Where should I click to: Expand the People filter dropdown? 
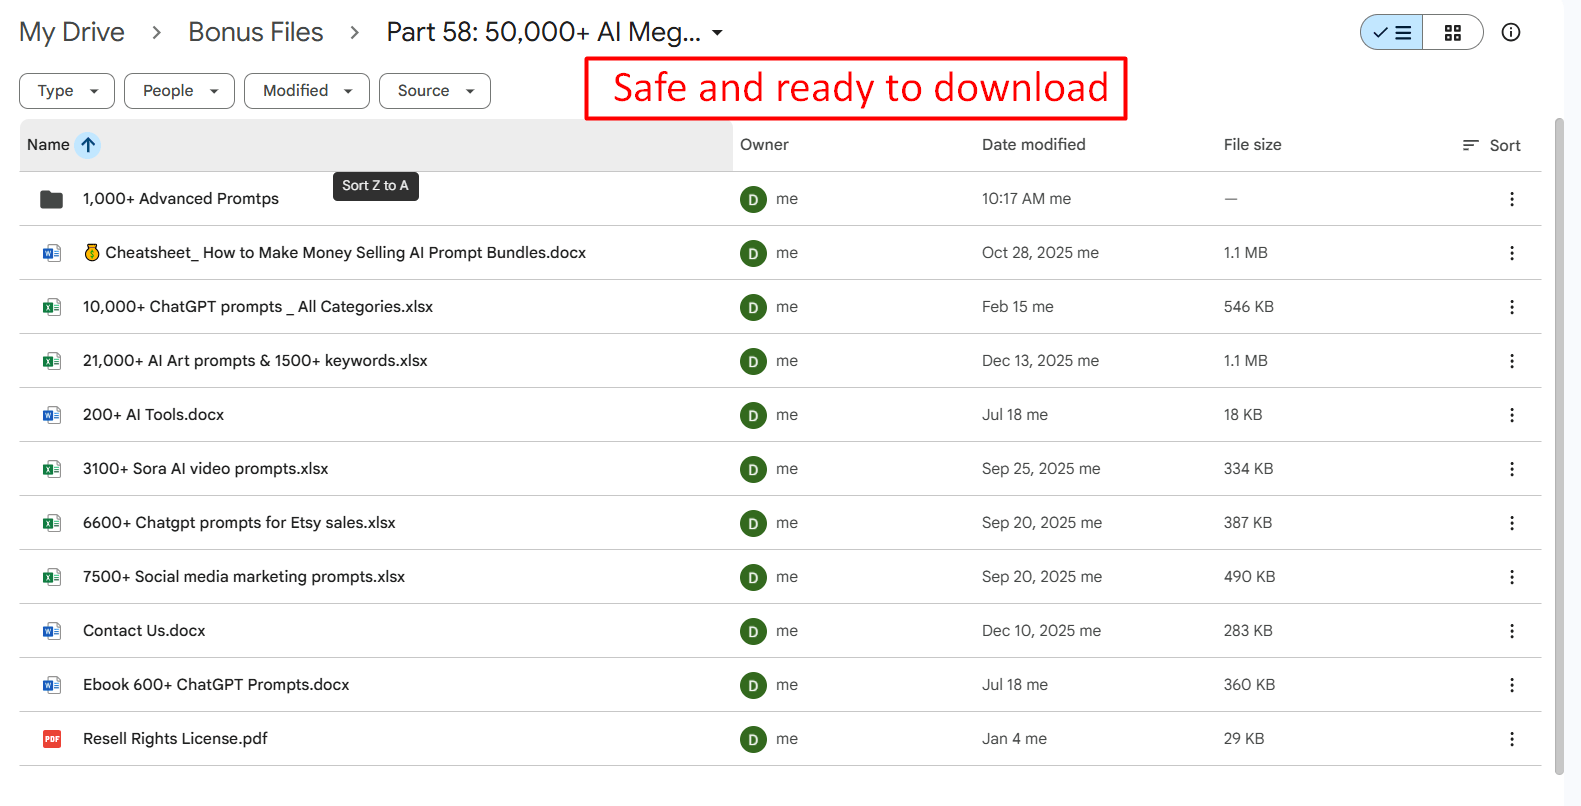pyautogui.click(x=179, y=91)
